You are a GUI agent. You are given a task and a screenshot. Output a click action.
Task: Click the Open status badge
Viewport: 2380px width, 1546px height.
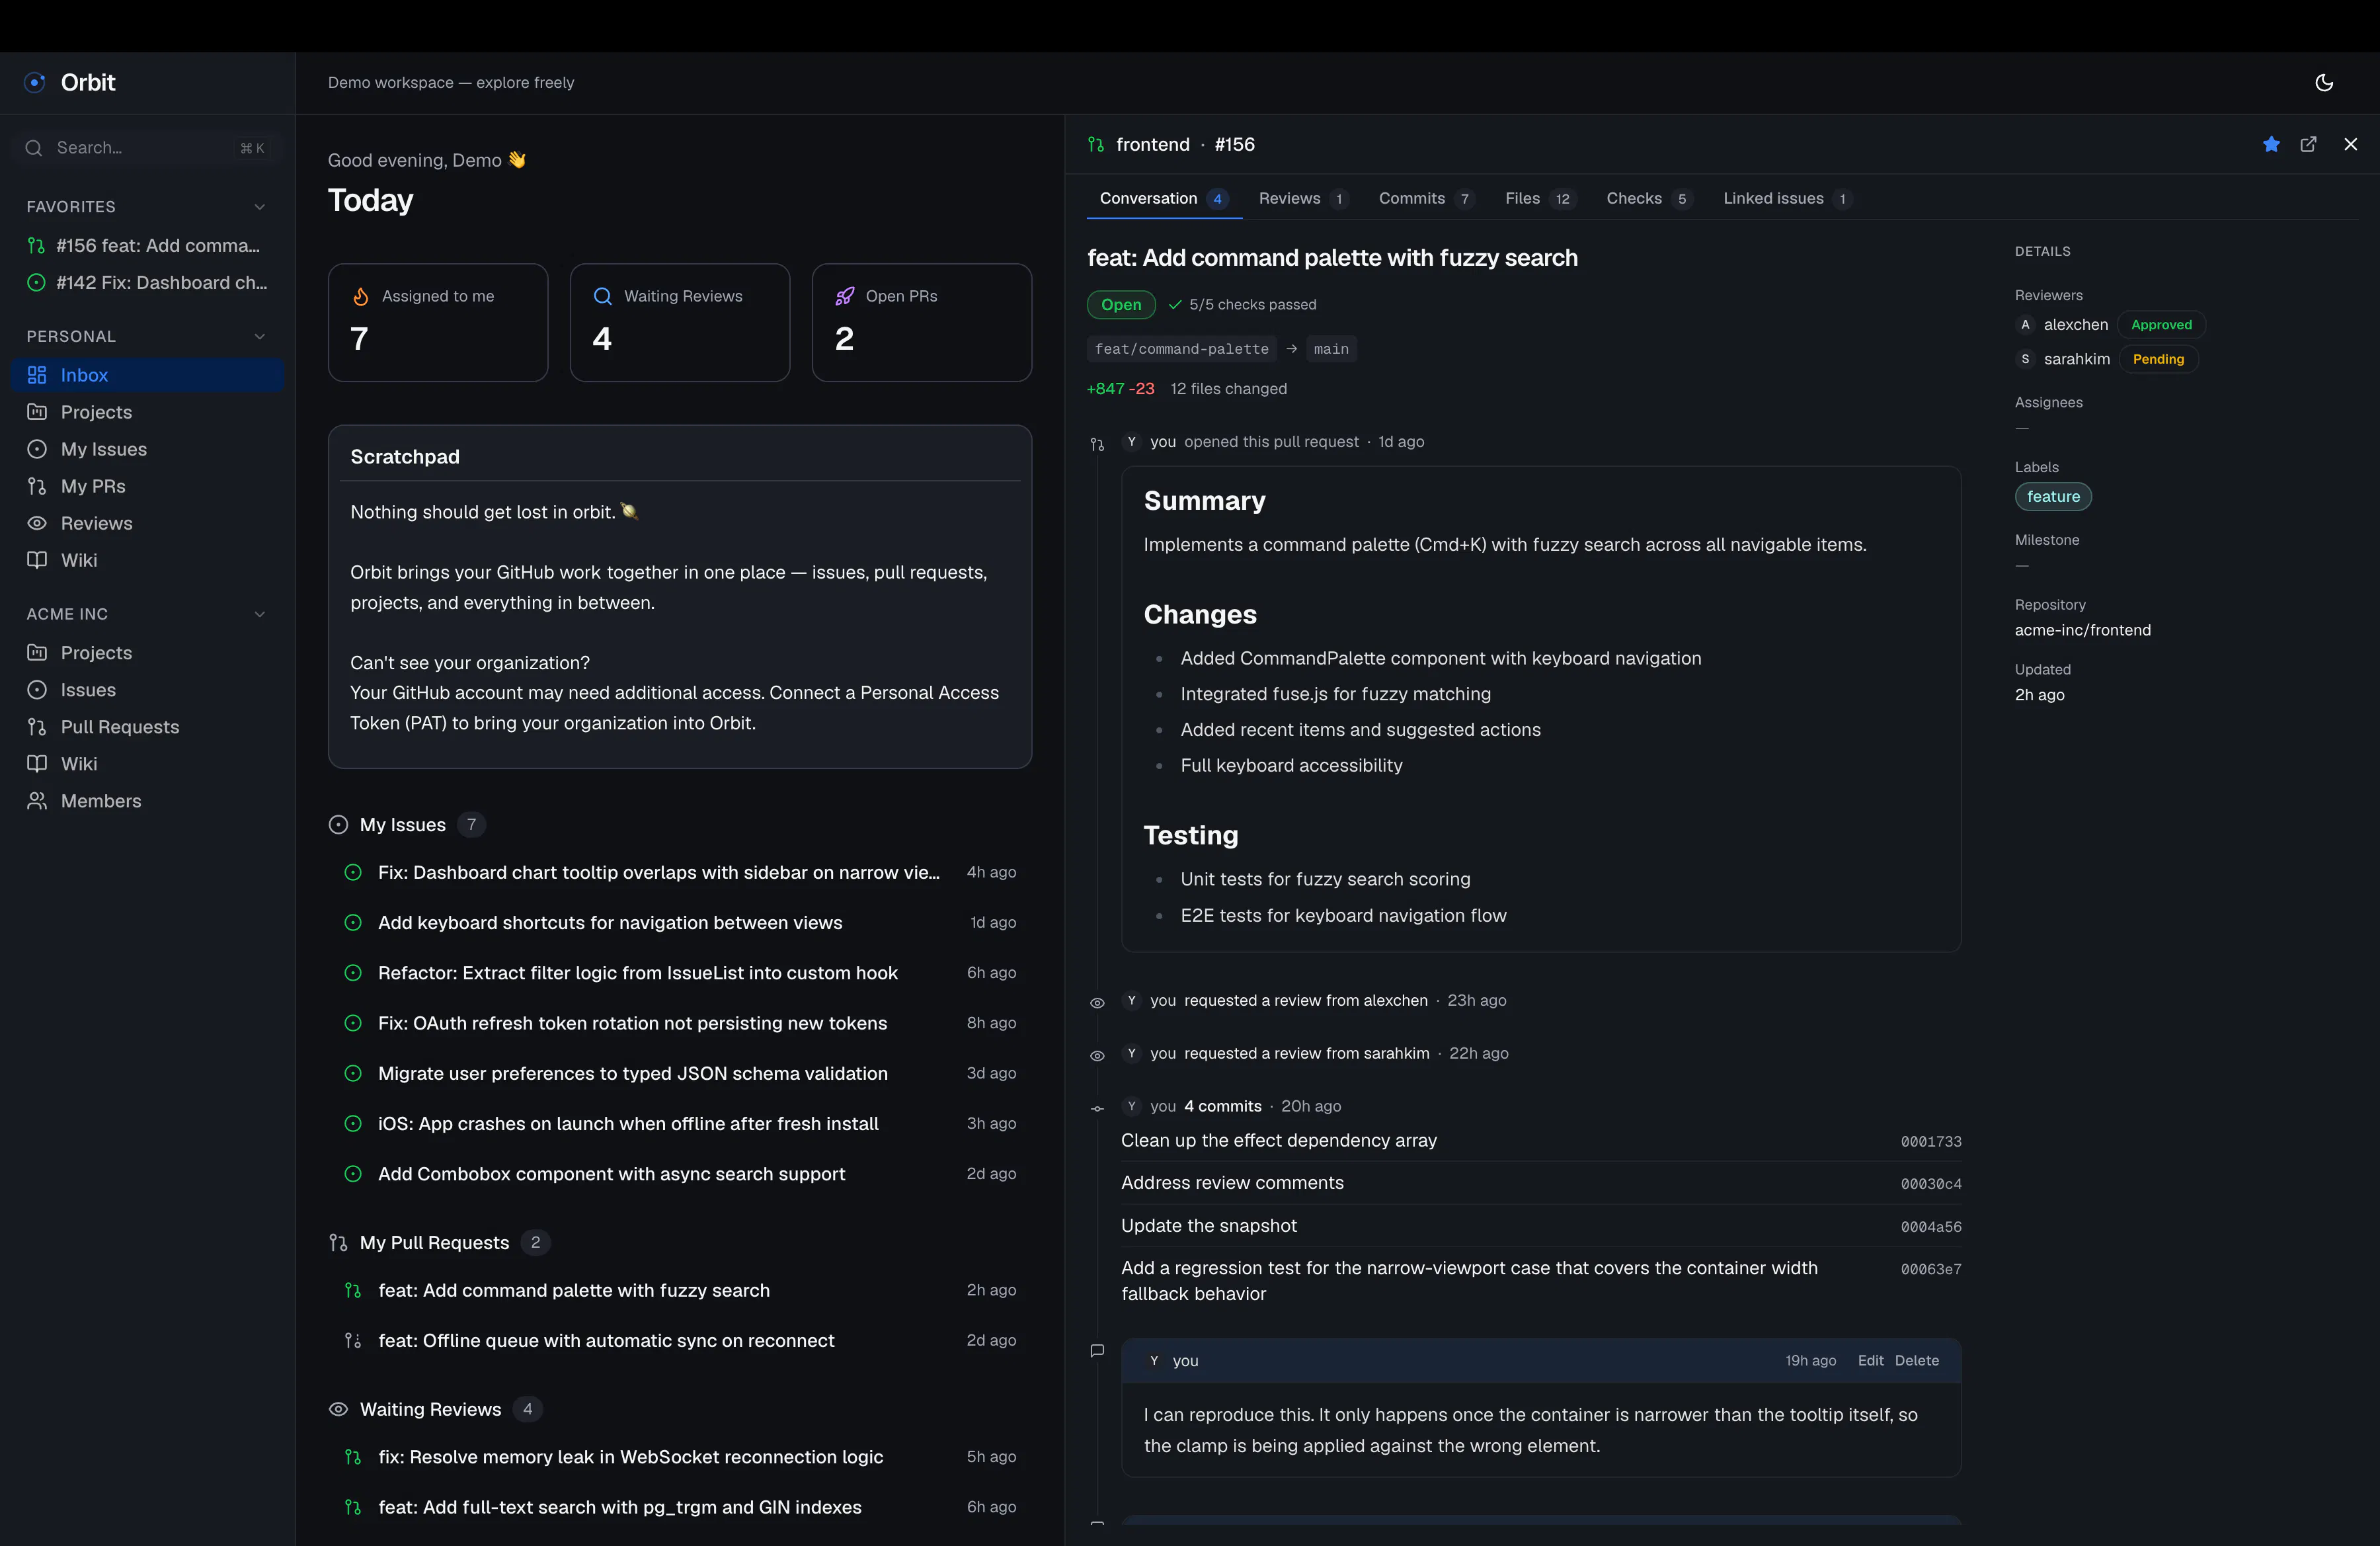pyautogui.click(x=1121, y=304)
